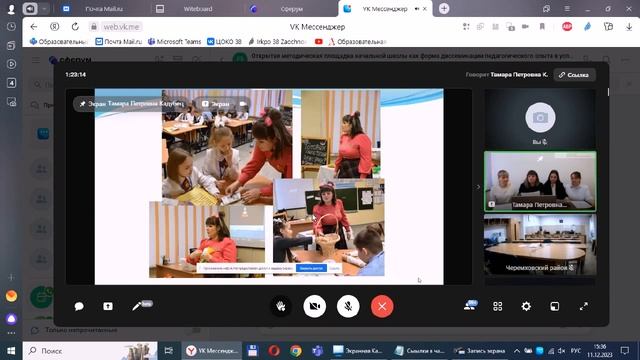This screenshot has width=640, height=360.
Task: End the call with red button
Action: (x=382, y=306)
